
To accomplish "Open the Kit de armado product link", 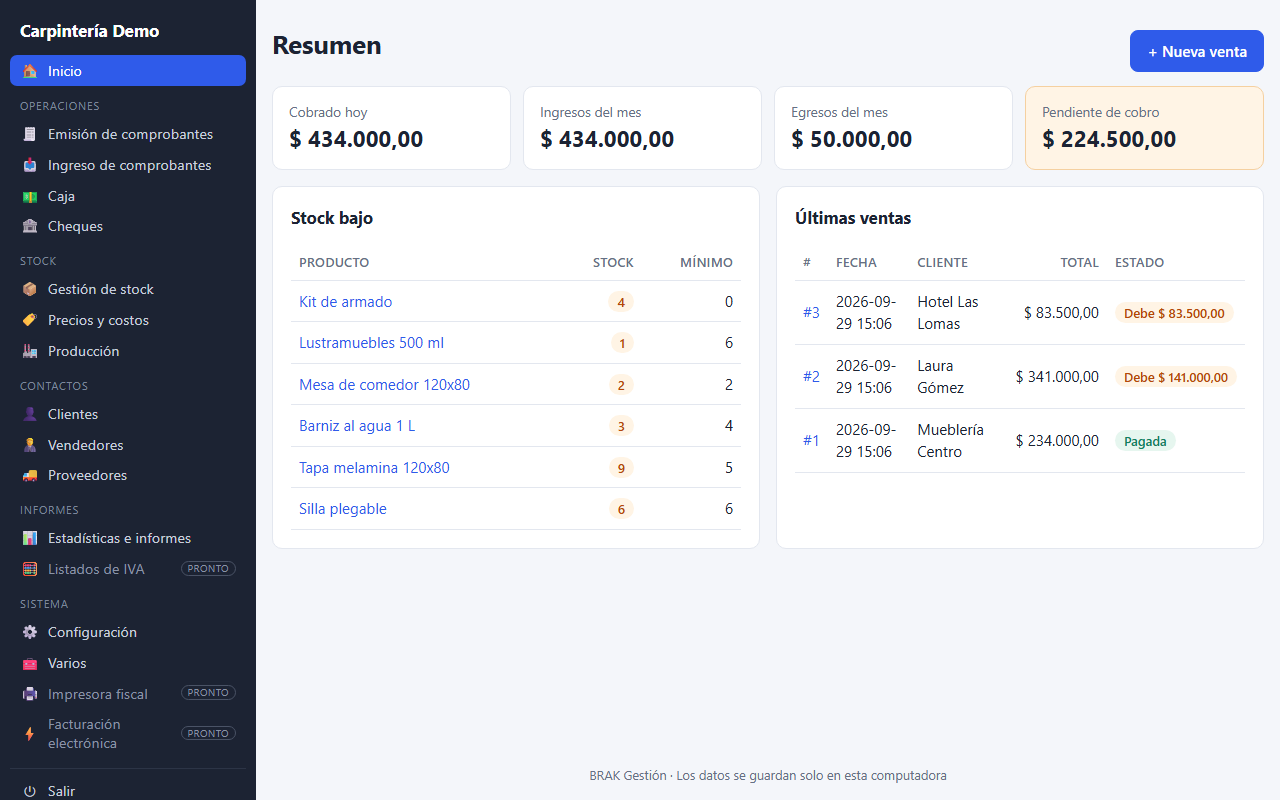I will pos(345,302).
